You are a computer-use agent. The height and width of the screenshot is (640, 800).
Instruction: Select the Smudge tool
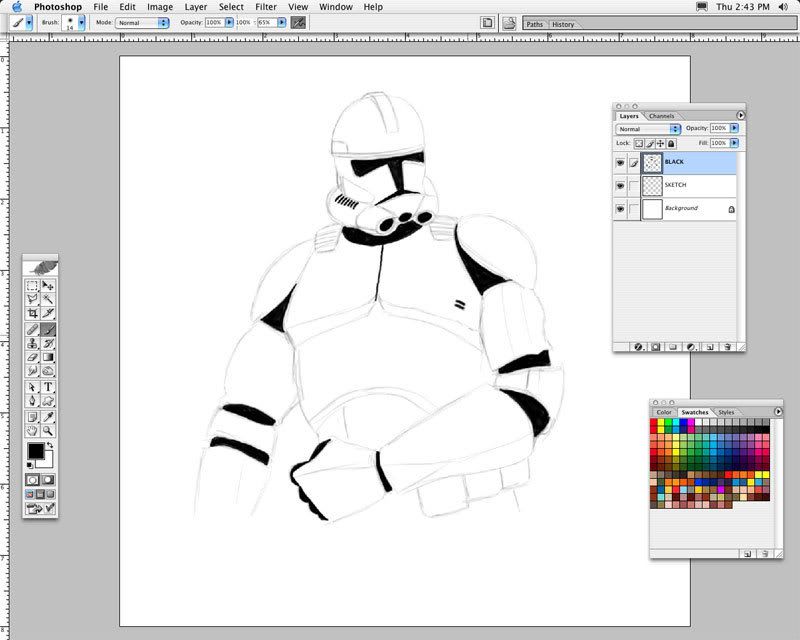pyautogui.click(x=32, y=371)
